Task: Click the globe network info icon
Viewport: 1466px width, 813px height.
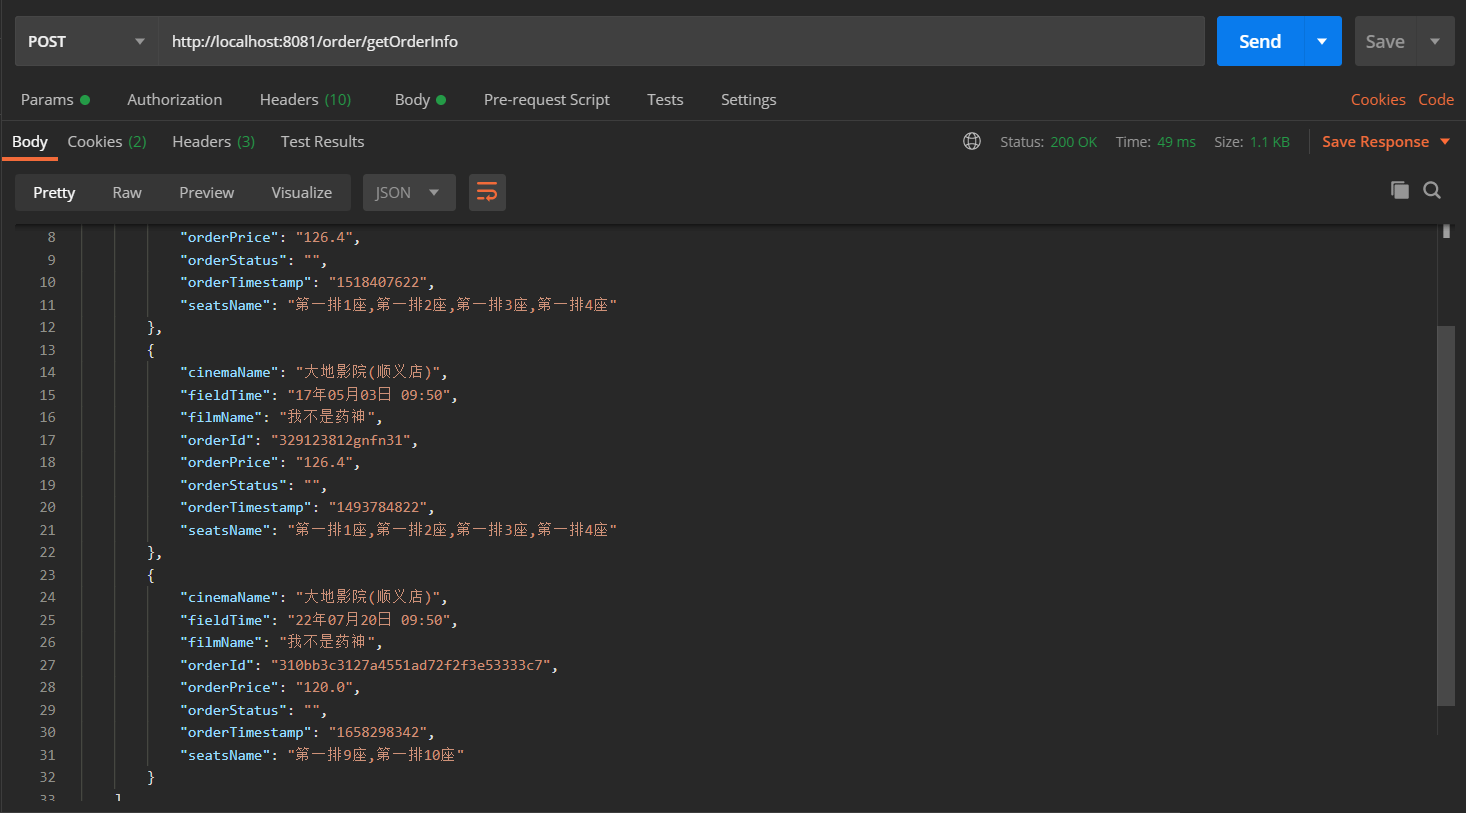Action: [x=972, y=141]
